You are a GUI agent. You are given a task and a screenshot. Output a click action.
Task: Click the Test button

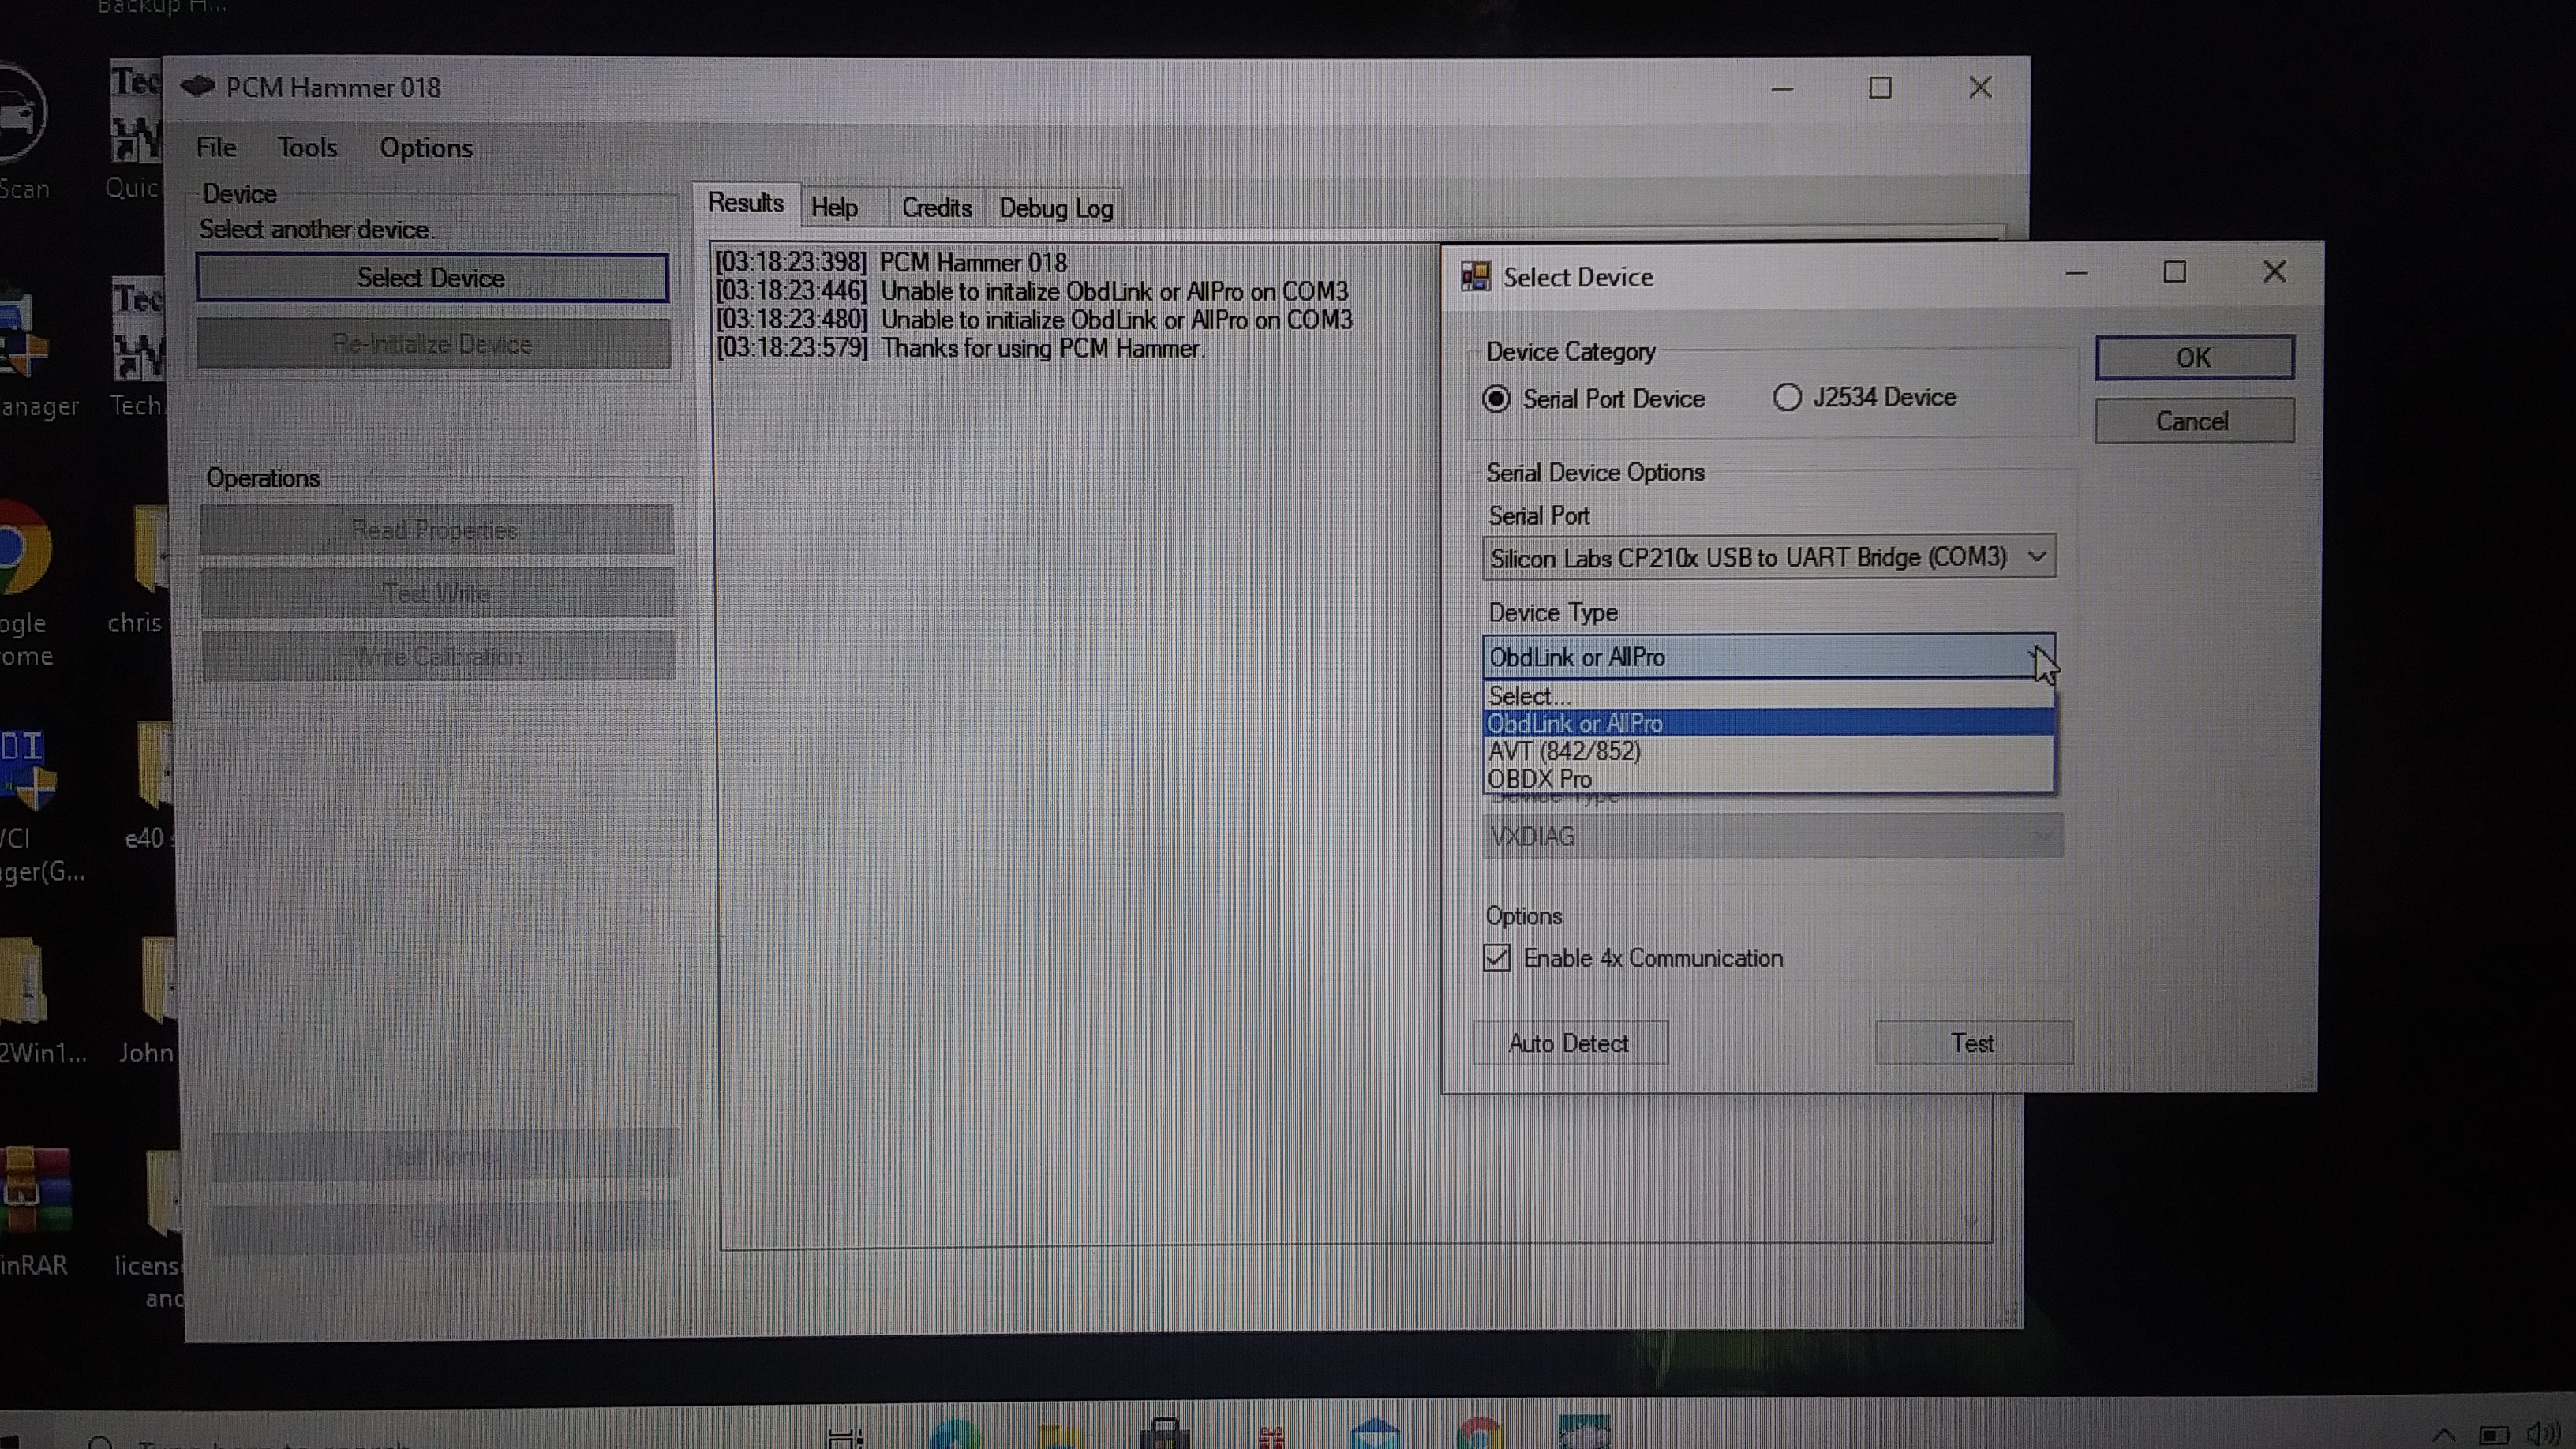pos(1973,1043)
